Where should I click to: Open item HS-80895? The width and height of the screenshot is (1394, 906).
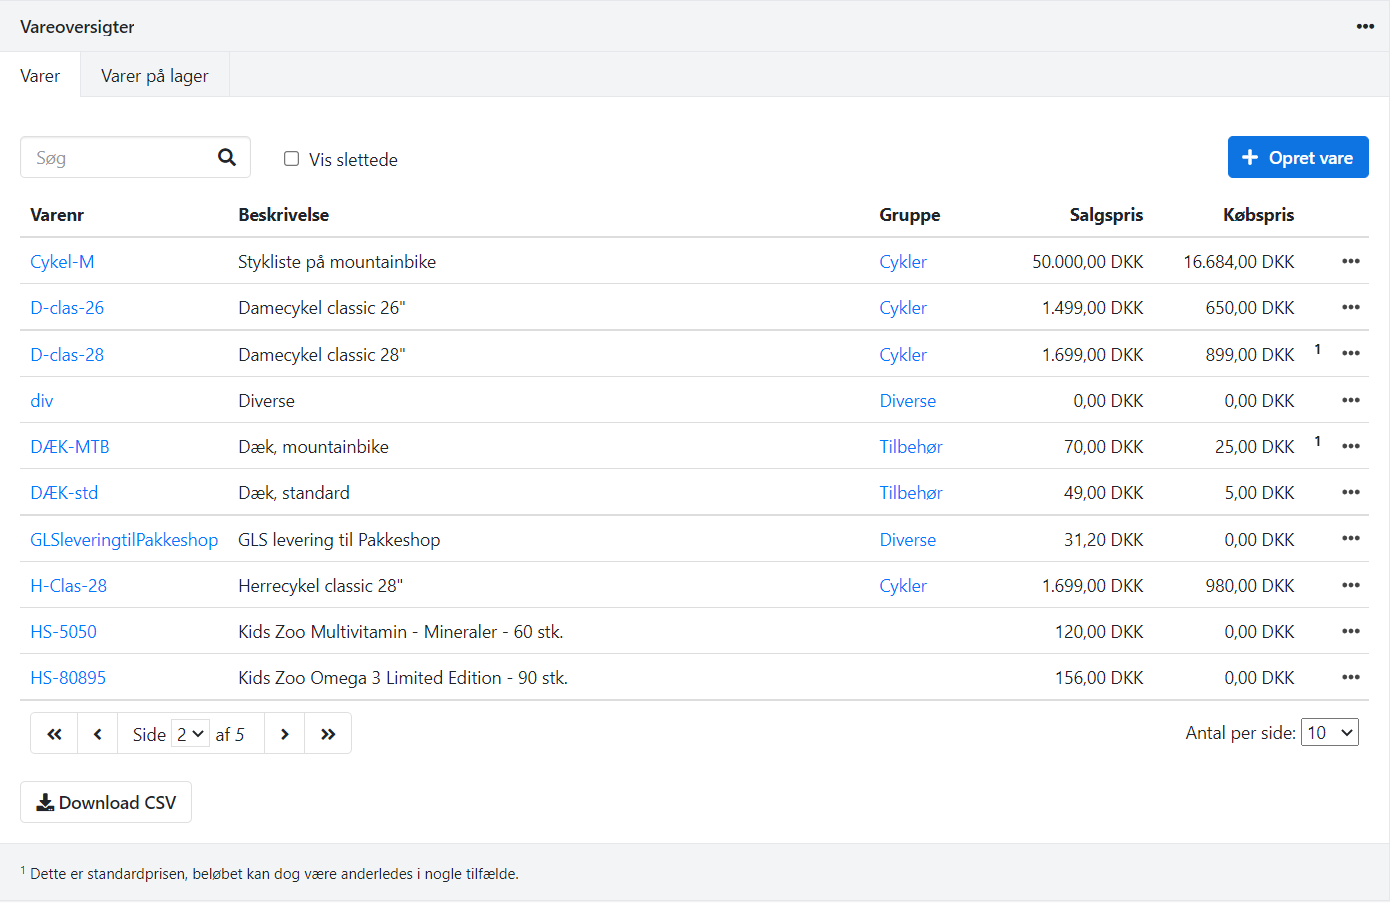click(68, 678)
